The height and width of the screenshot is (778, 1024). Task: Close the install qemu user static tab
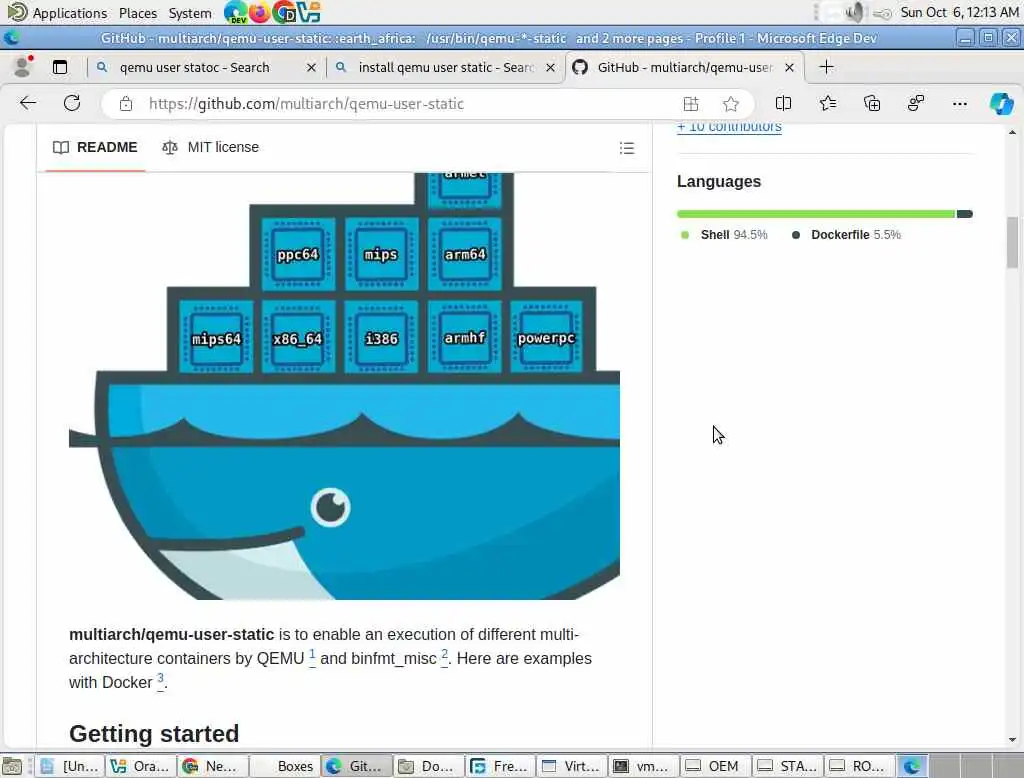click(551, 67)
